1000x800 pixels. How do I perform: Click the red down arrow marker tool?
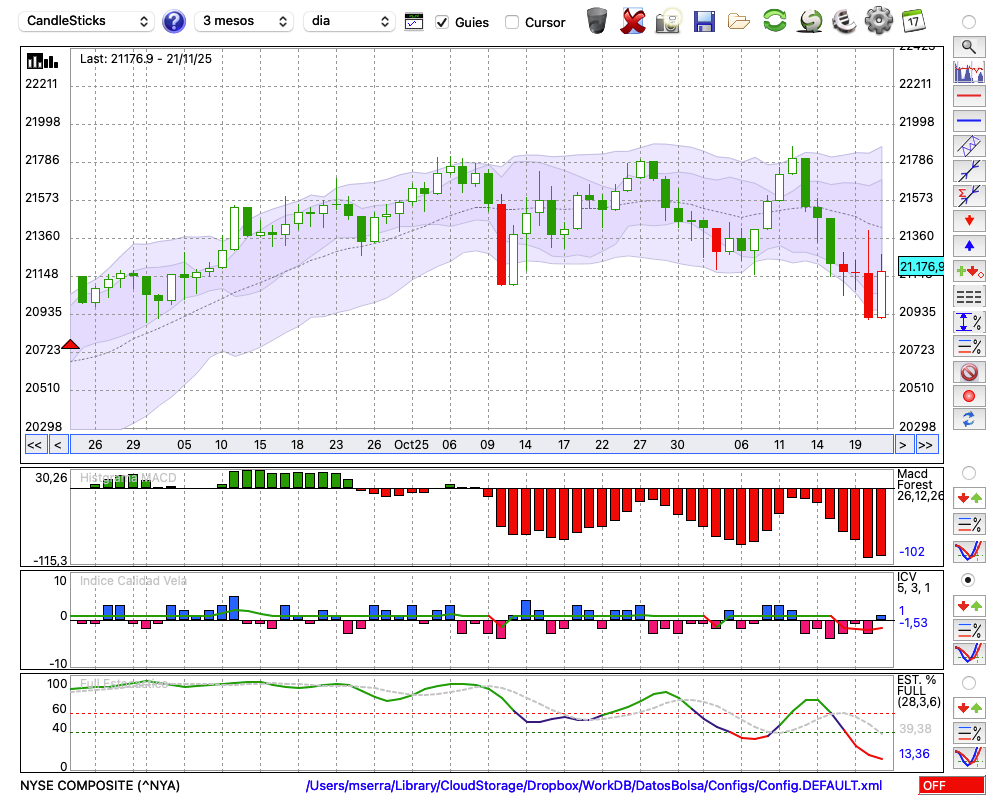(969, 221)
